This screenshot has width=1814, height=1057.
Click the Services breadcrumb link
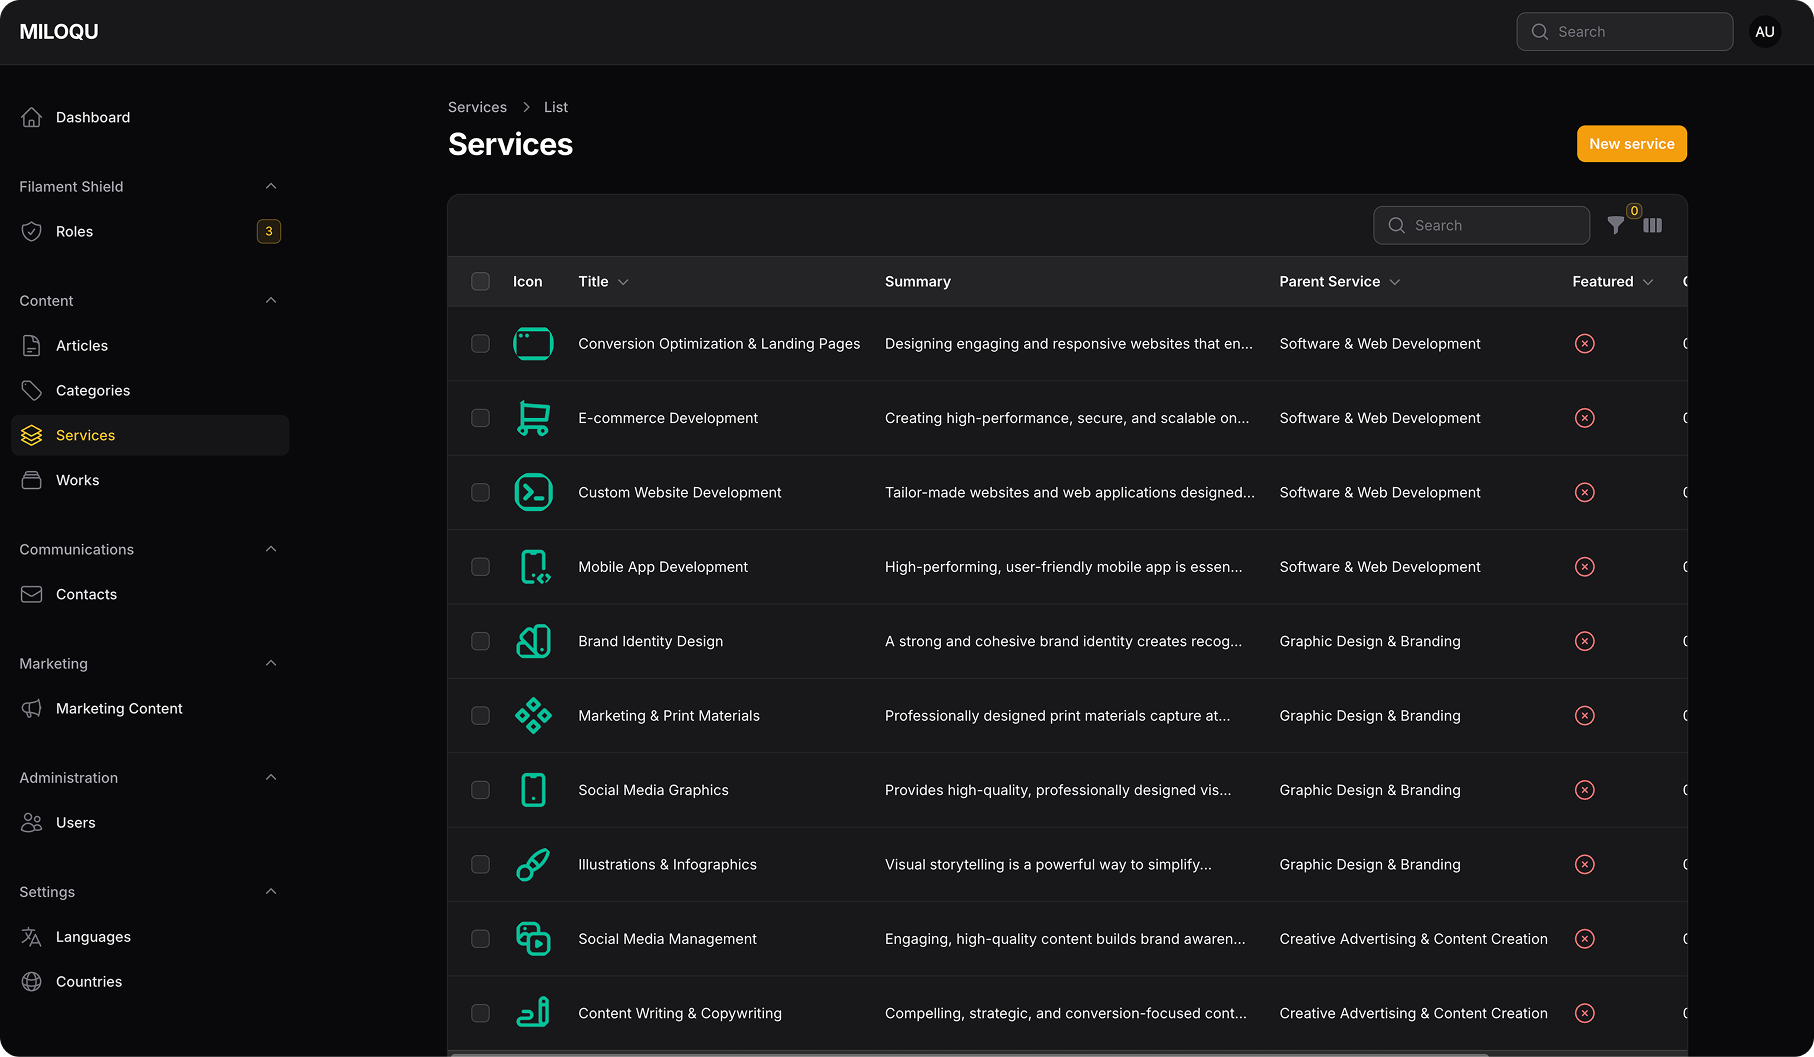point(477,107)
